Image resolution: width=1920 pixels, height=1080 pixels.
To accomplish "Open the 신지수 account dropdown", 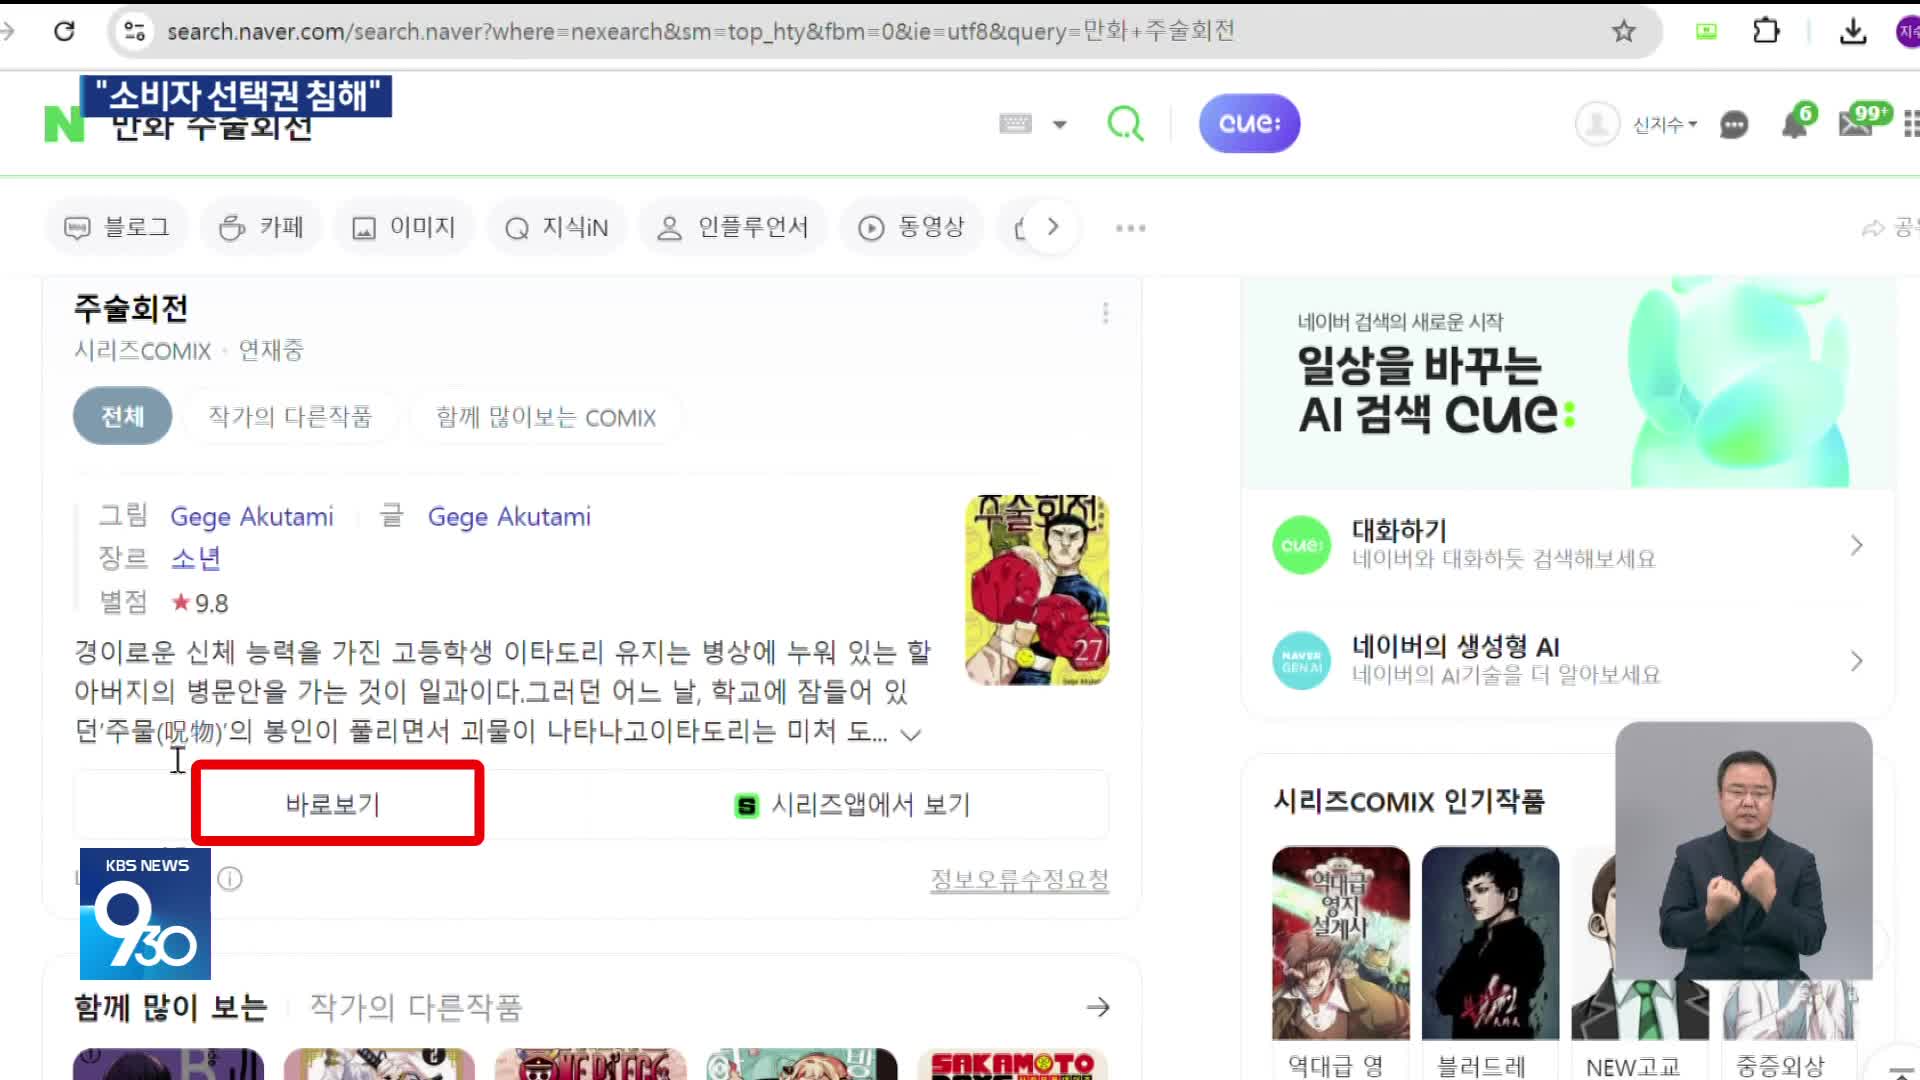I will click(1665, 124).
